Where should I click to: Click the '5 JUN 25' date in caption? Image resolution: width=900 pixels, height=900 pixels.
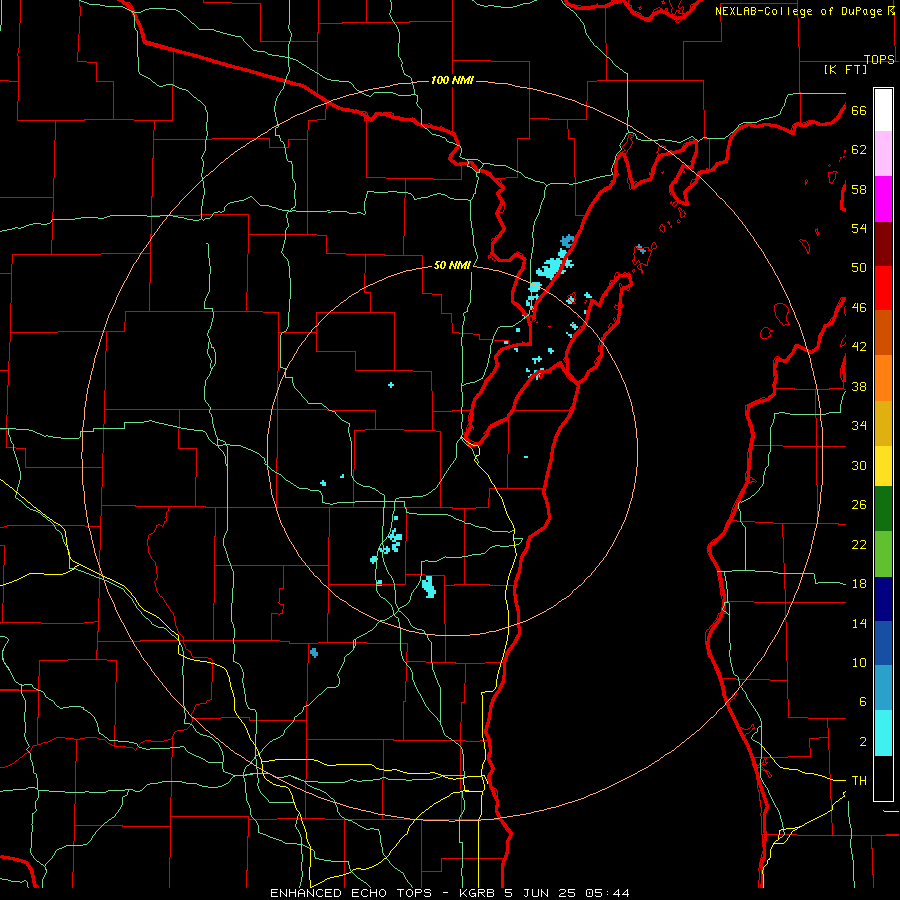point(541,893)
